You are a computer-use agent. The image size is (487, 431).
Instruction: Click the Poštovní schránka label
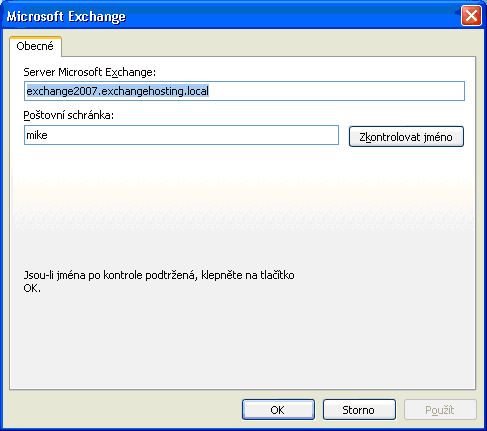click(68, 115)
